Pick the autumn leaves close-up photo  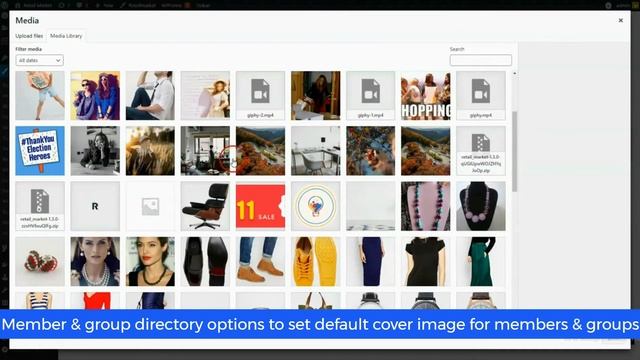(371, 151)
